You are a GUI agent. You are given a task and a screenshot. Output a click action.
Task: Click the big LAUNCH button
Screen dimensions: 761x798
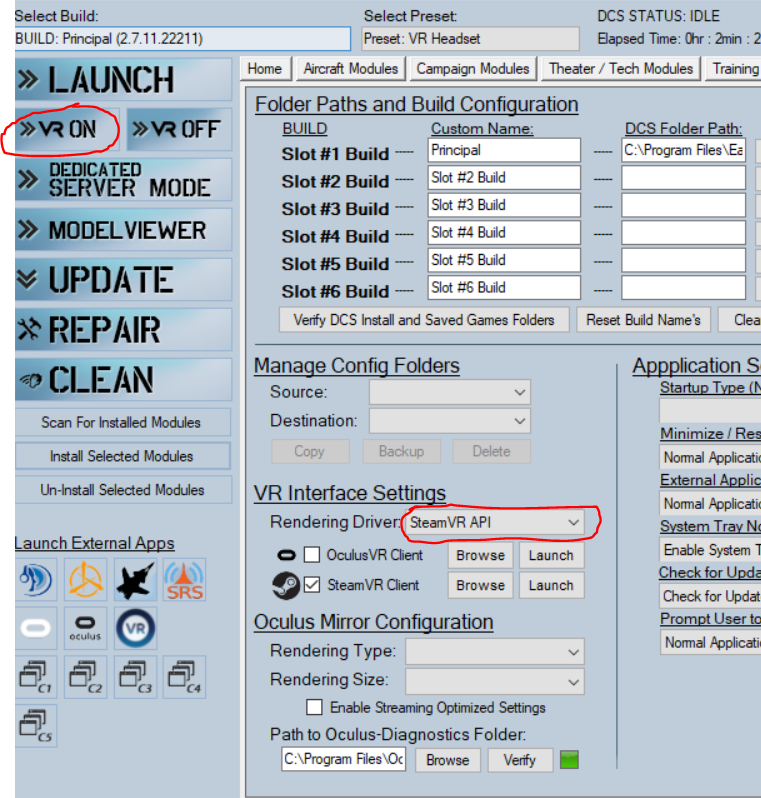click(x=123, y=79)
